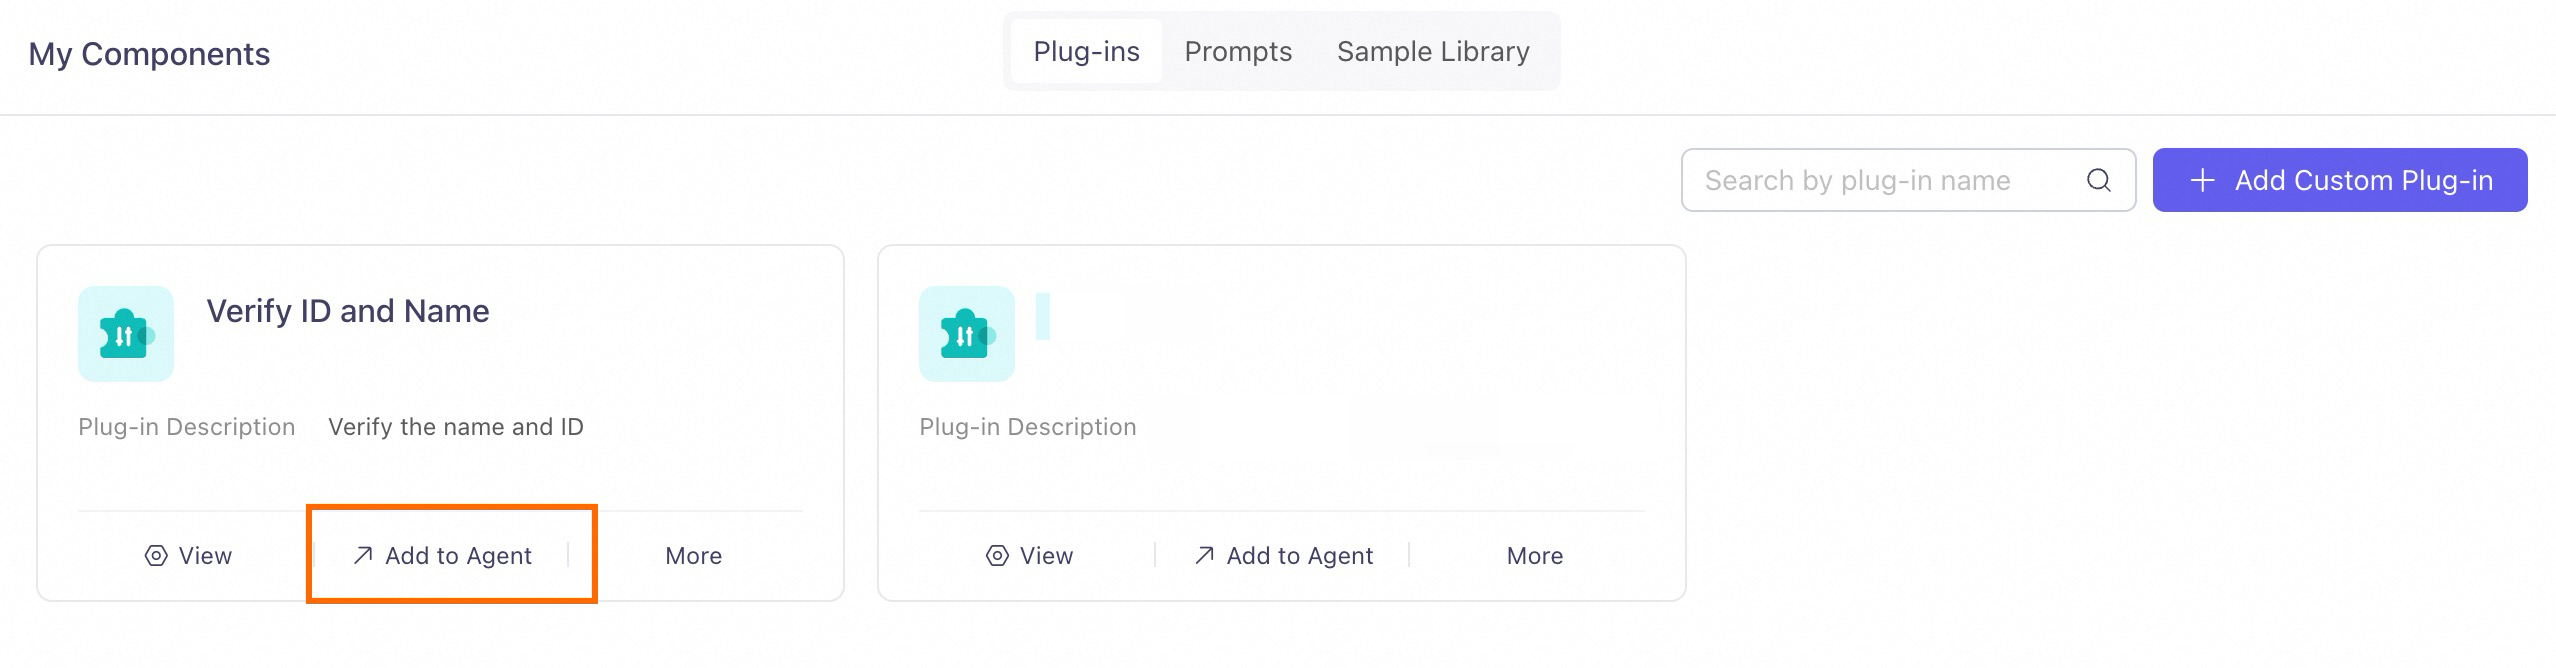
Task: Open More options on the second plug-in card
Action: (x=1534, y=556)
